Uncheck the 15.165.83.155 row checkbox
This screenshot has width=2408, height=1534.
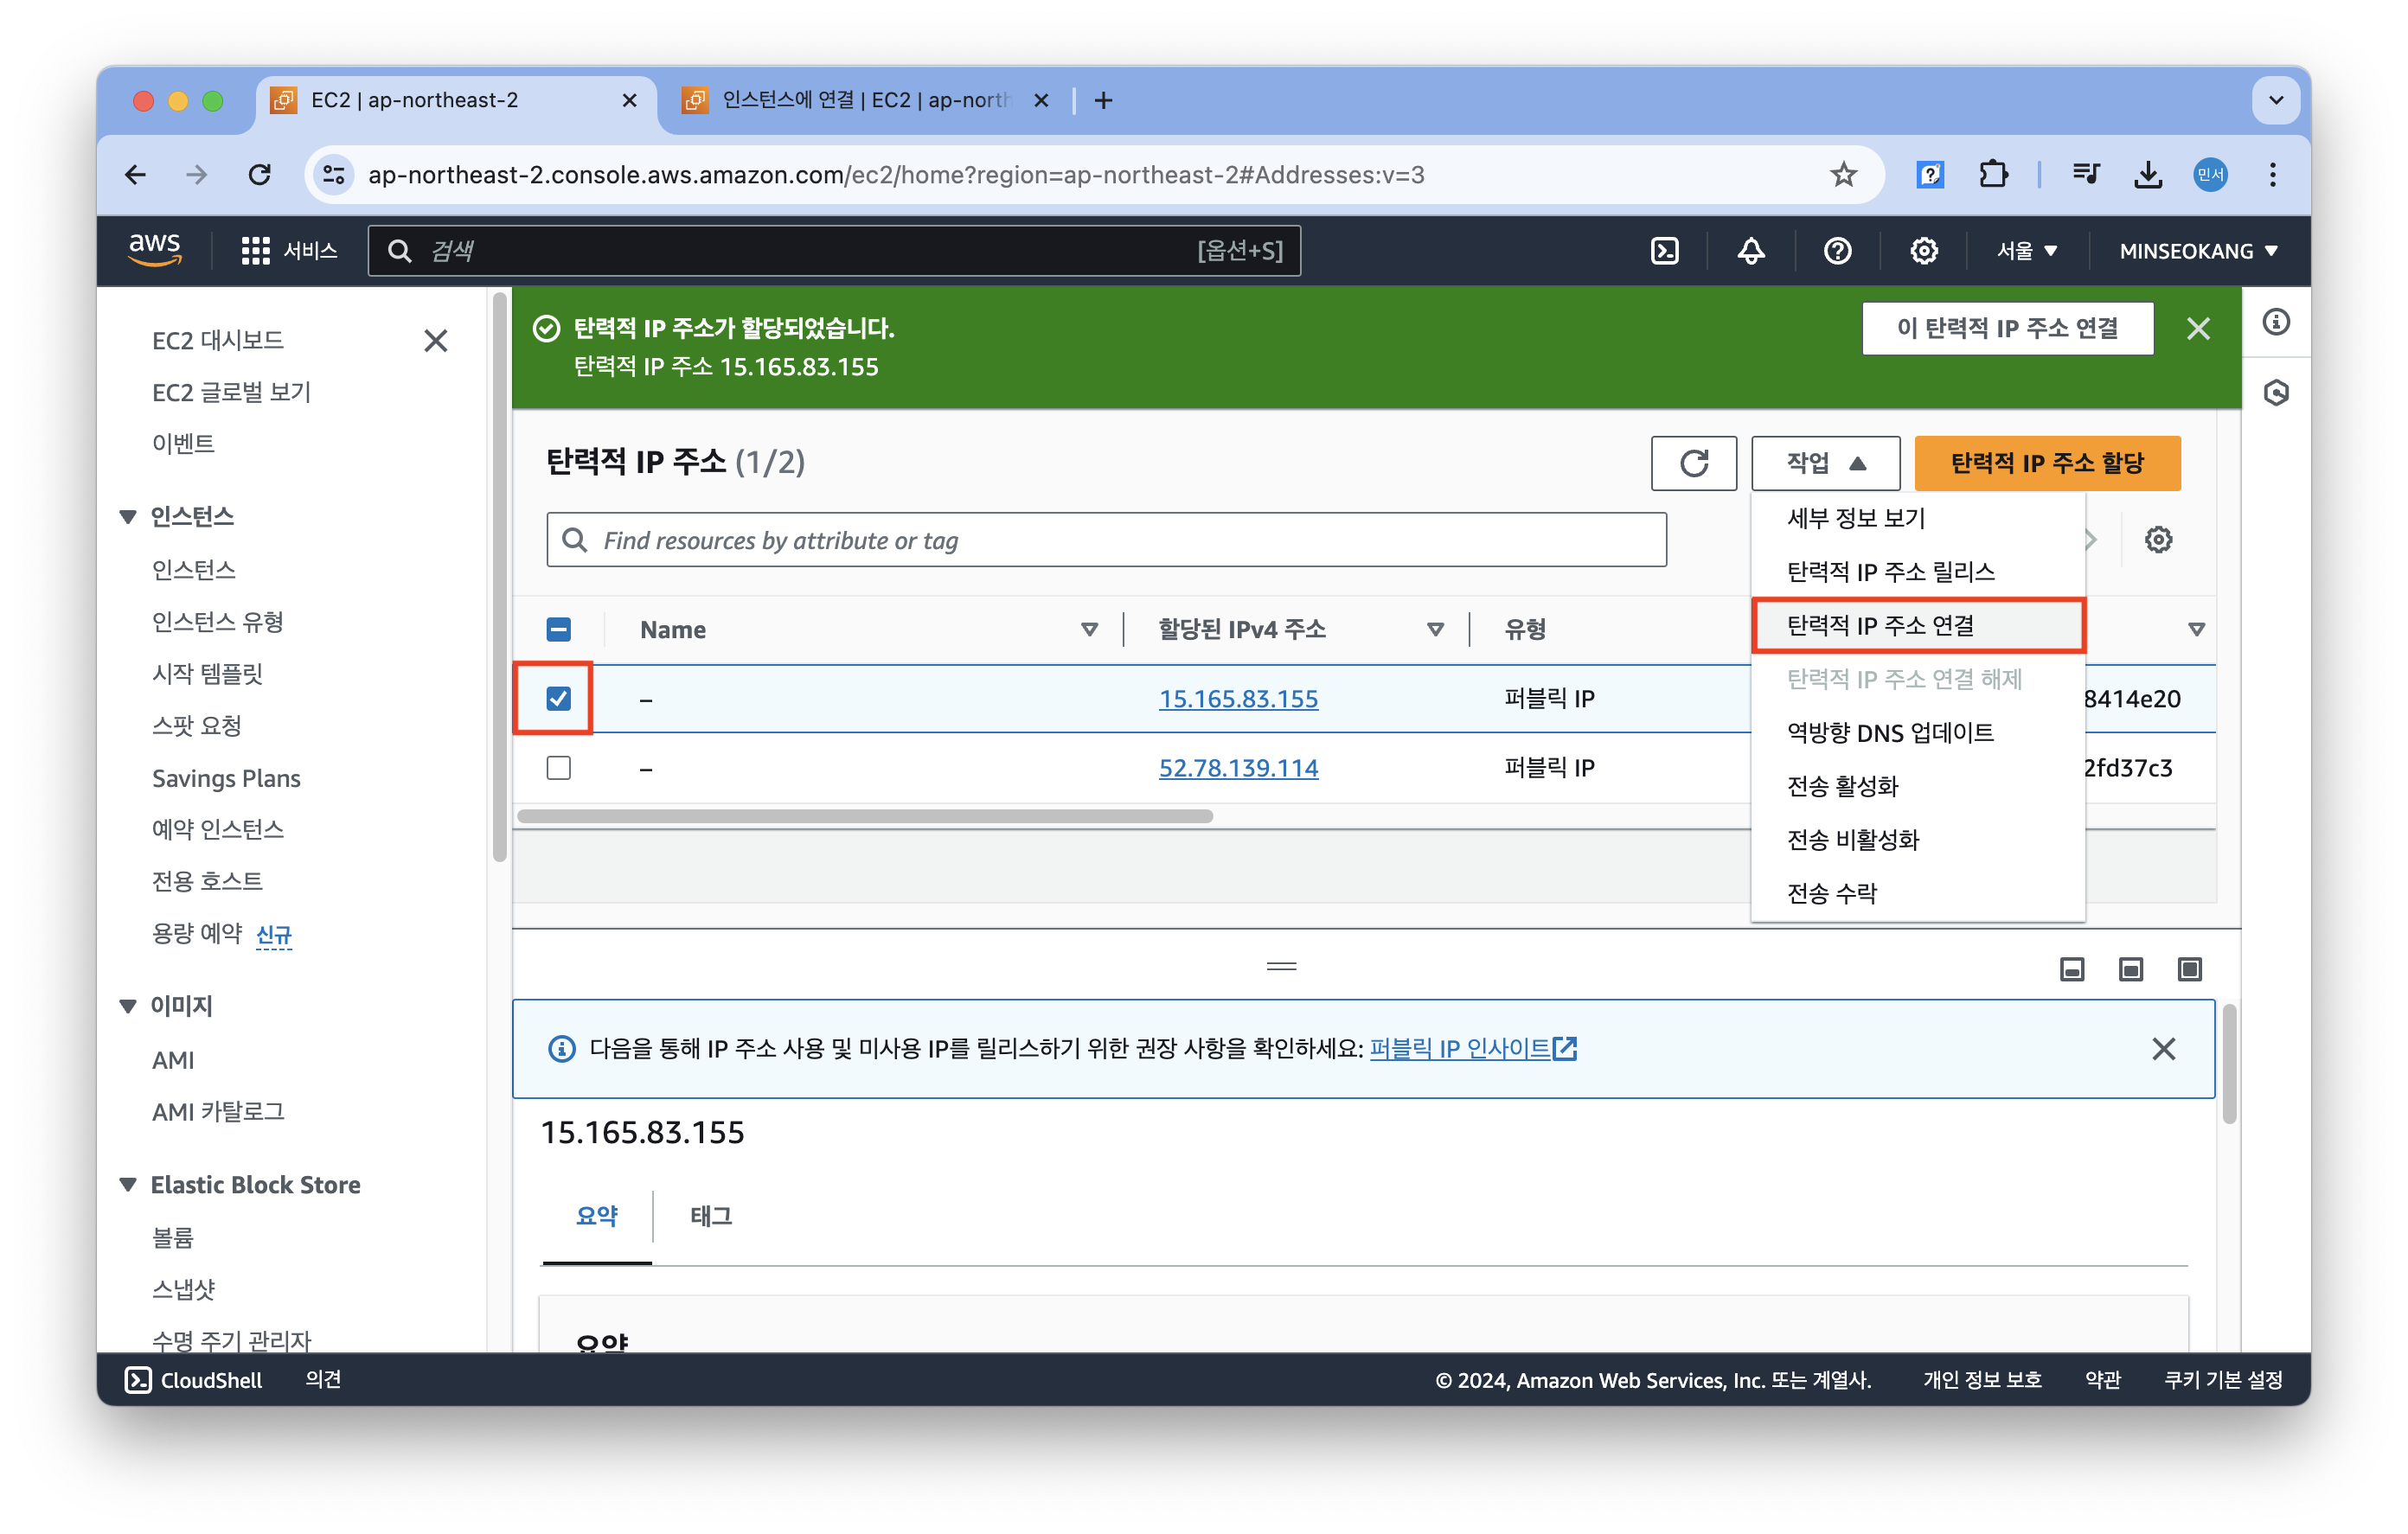point(559,698)
